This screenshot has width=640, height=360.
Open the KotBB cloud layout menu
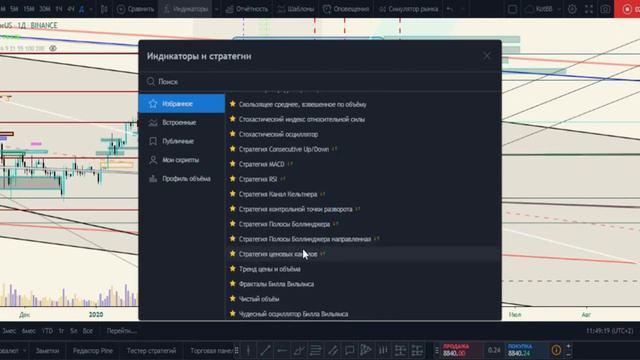pyautogui.click(x=539, y=9)
